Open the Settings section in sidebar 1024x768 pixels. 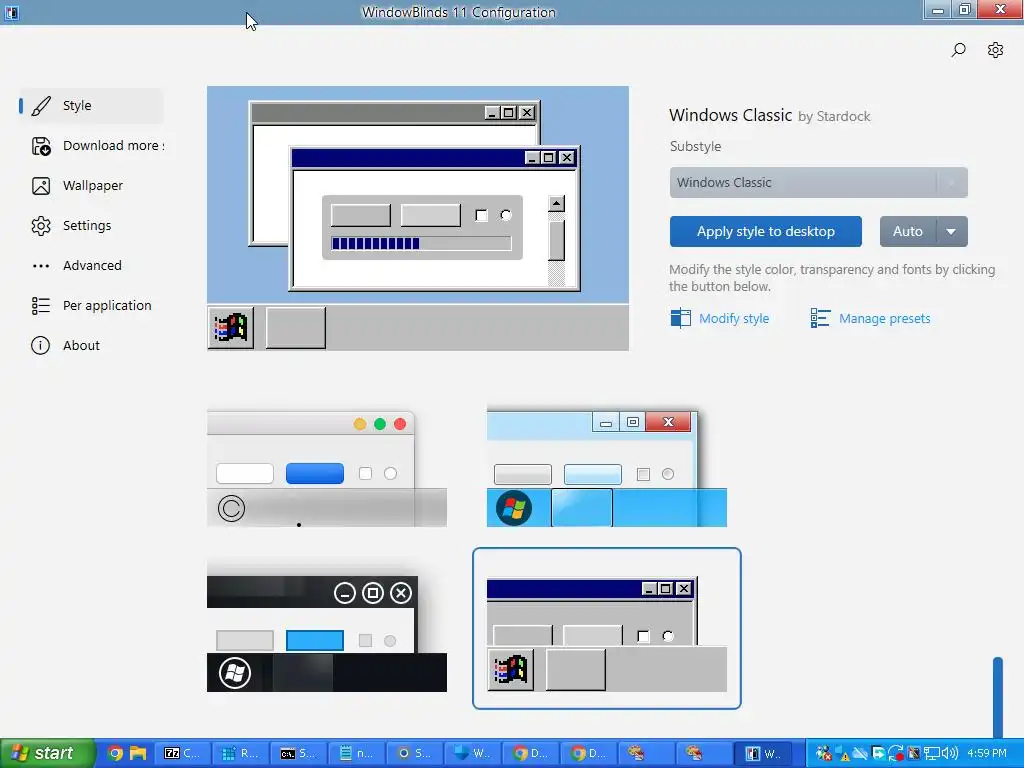click(x=91, y=225)
